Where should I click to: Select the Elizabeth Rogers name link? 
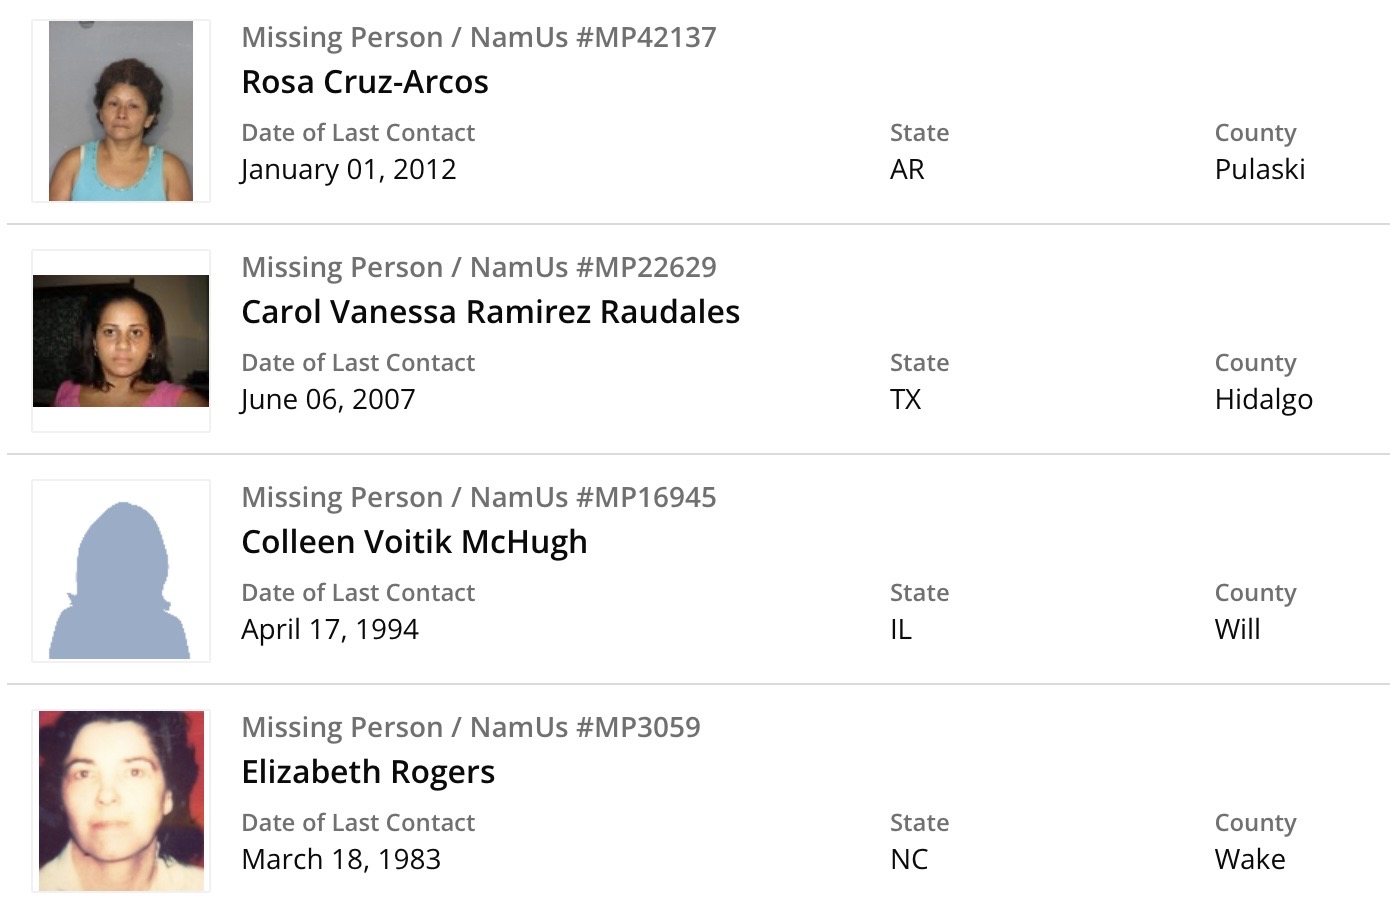(x=368, y=772)
